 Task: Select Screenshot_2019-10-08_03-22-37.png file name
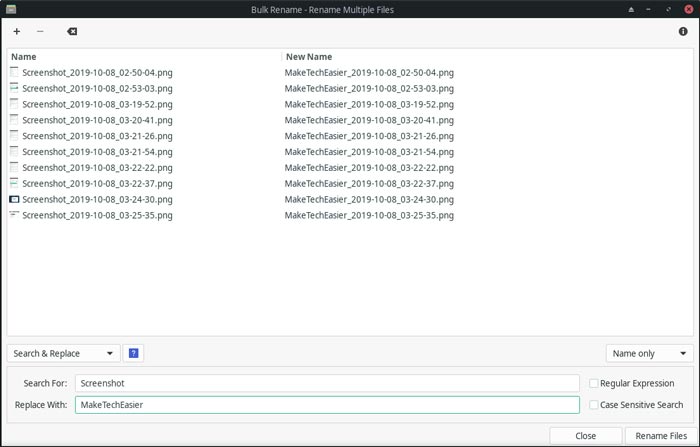pyautogui.click(x=97, y=184)
